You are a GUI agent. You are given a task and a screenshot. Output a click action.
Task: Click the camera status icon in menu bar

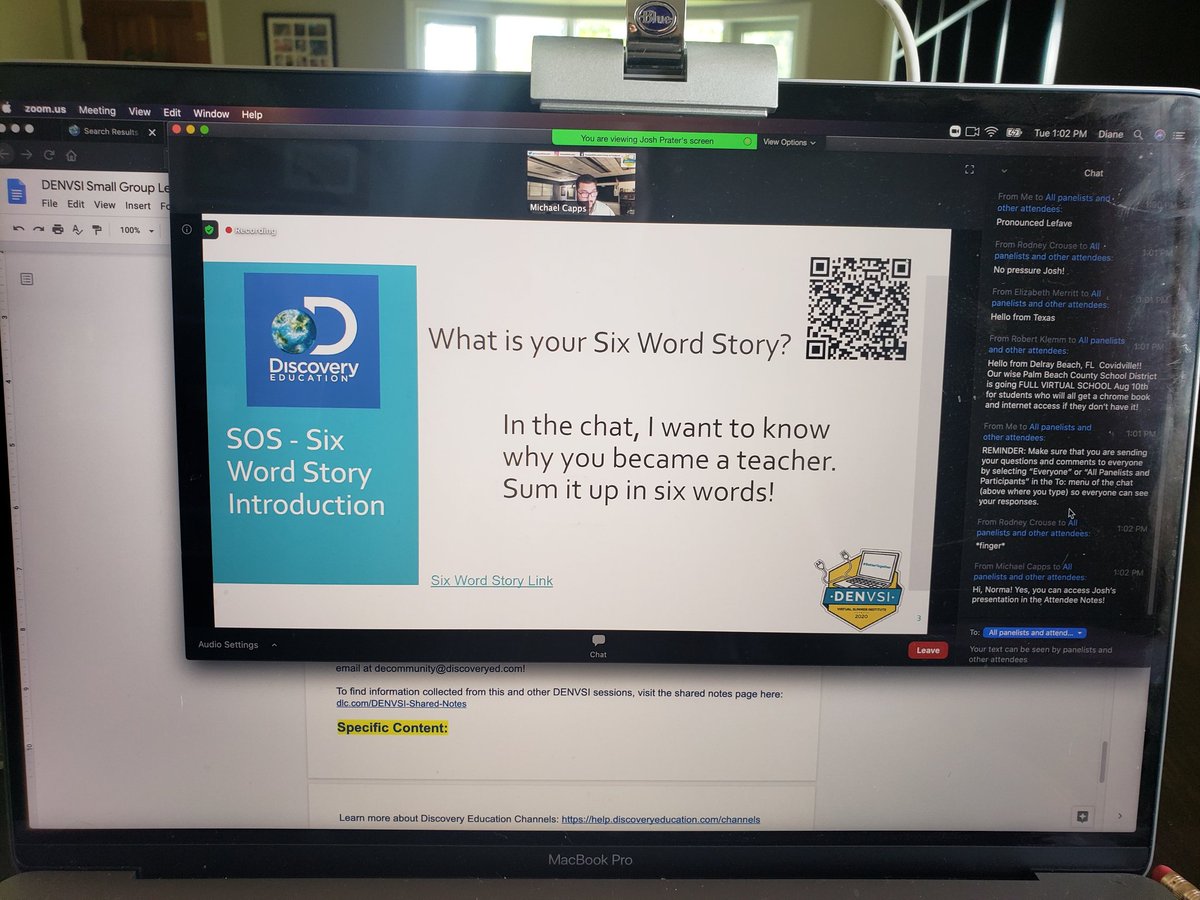pos(970,132)
